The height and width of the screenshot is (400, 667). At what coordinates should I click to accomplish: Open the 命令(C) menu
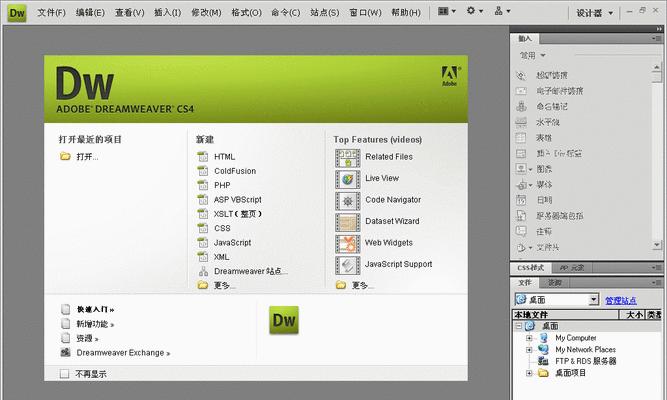285,13
